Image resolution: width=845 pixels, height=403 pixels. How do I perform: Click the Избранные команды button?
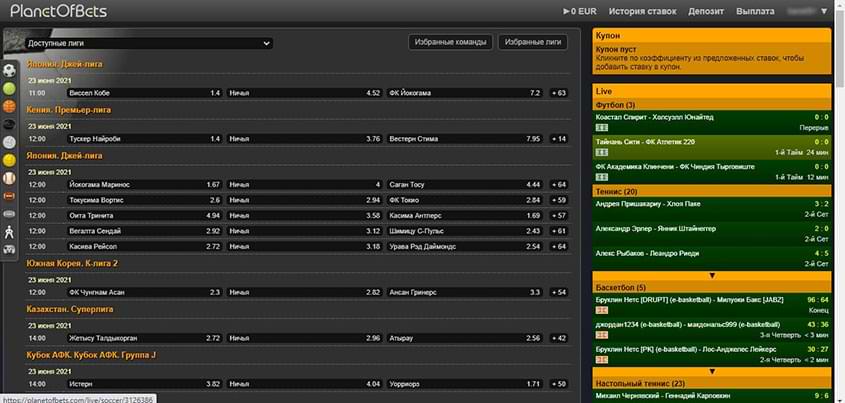[x=451, y=42]
